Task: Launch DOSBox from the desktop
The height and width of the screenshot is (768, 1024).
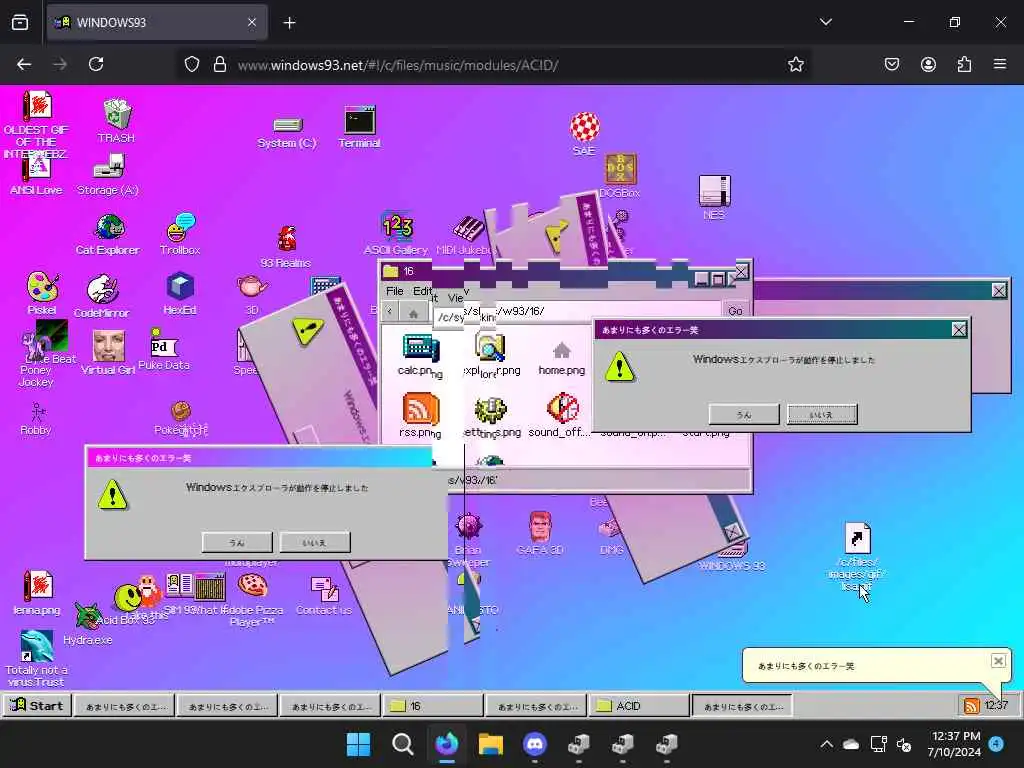Action: coord(620,175)
